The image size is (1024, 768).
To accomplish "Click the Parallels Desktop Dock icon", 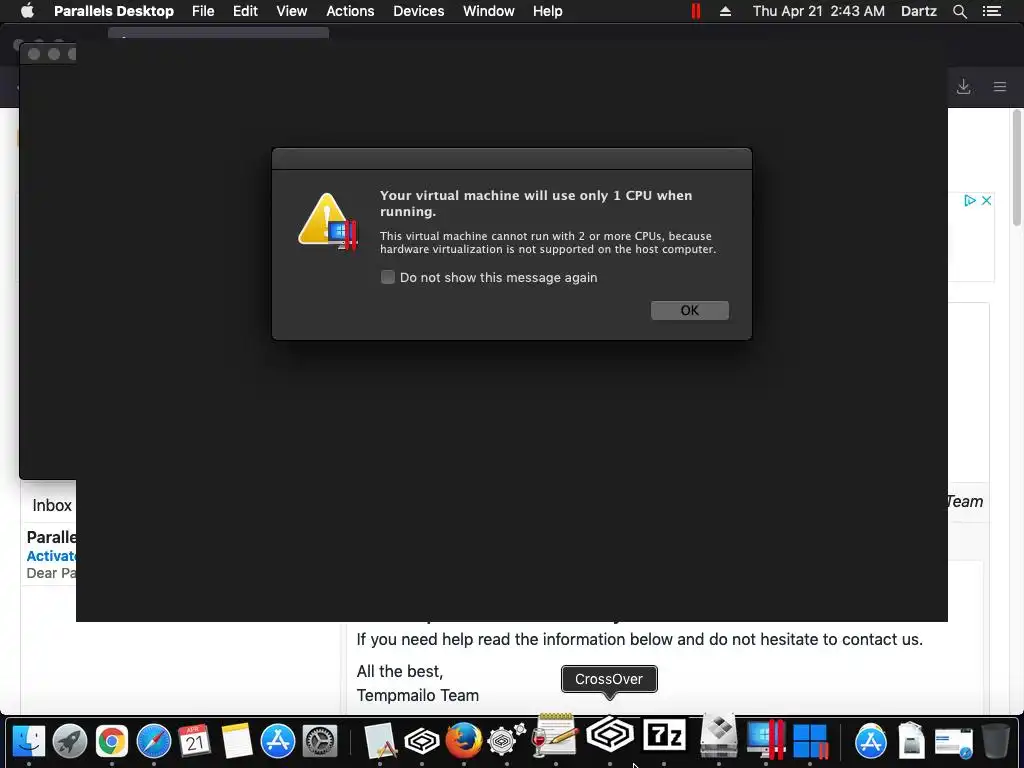I will point(765,740).
